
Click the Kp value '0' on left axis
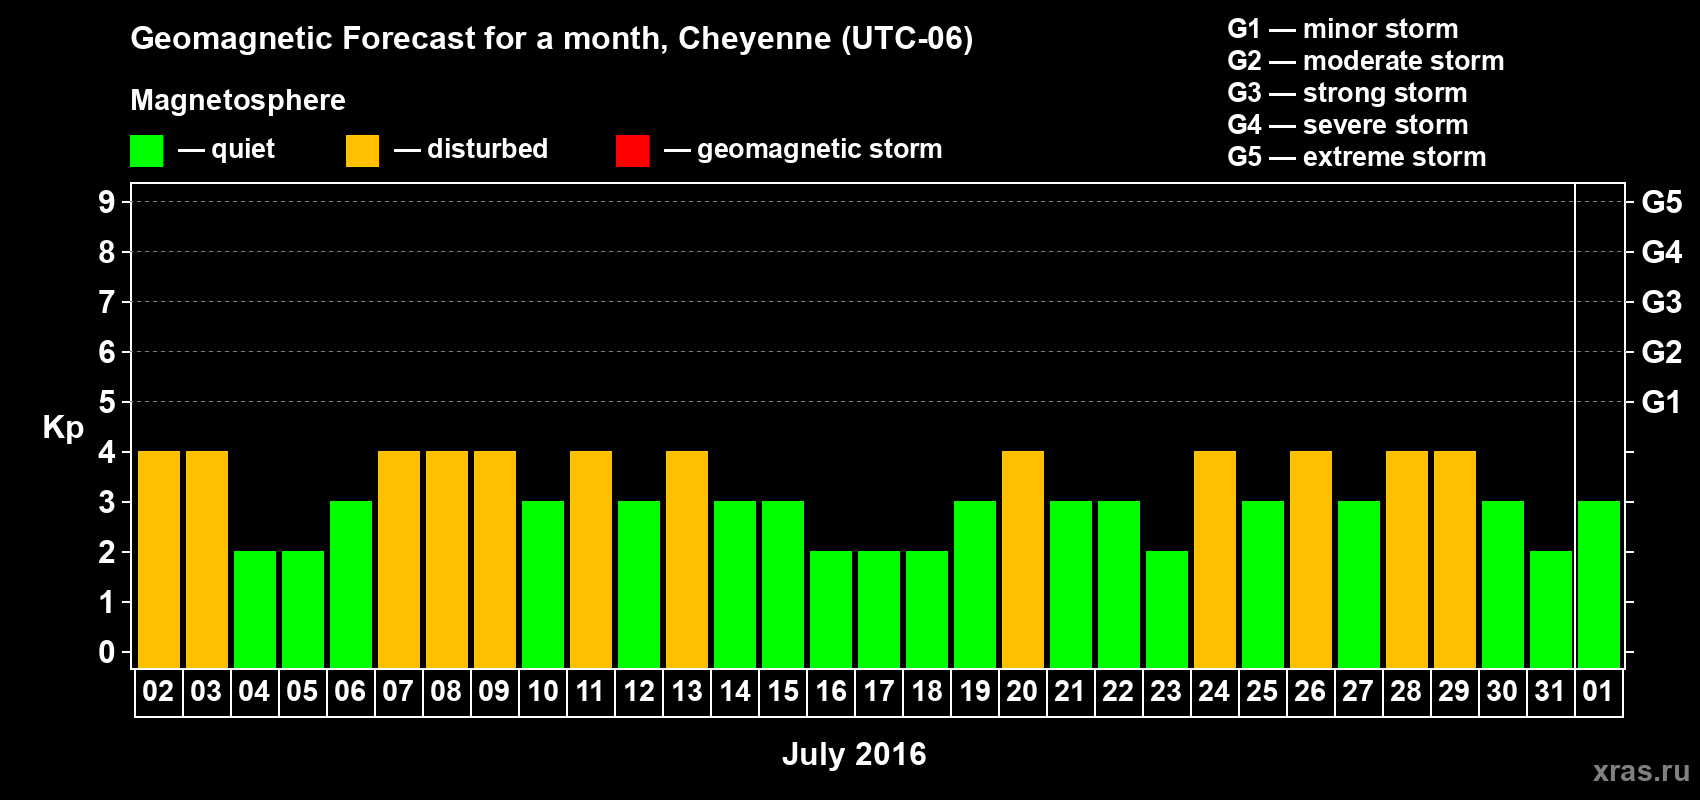click(x=107, y=653)
